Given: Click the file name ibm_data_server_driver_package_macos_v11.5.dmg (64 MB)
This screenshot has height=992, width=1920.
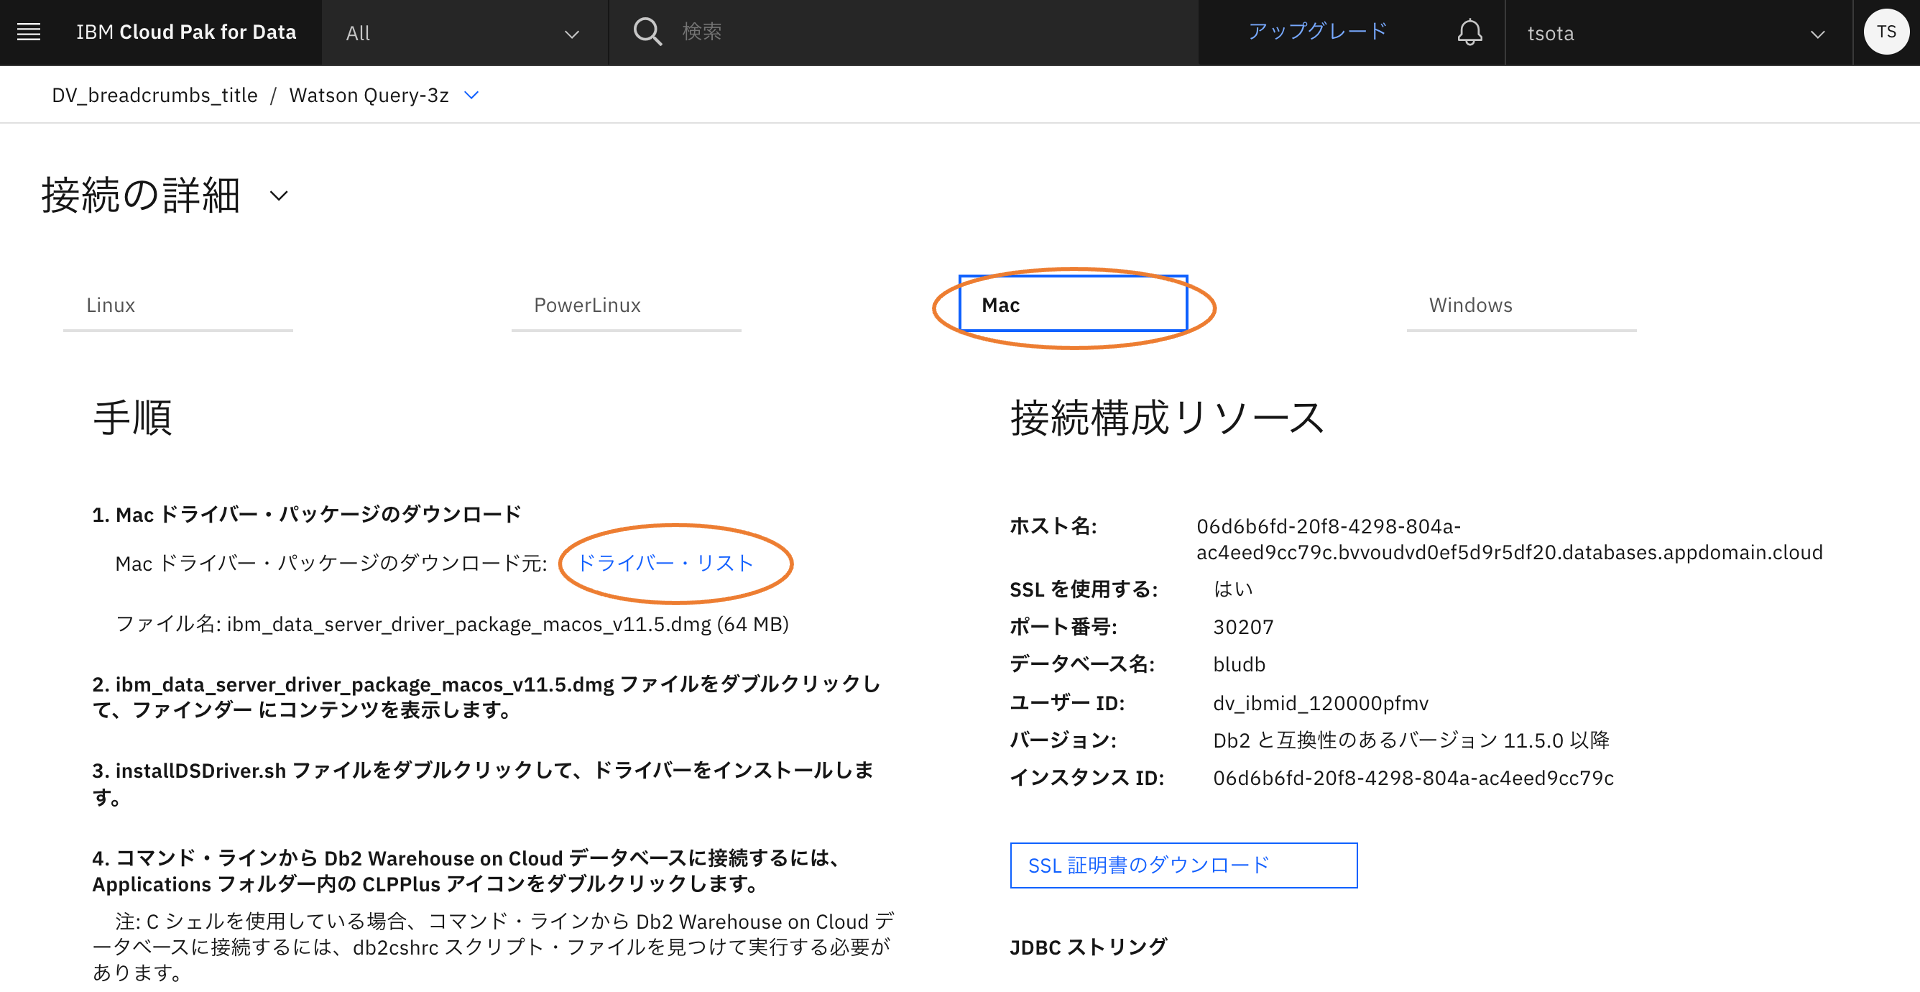Looking at the screenshot, I should tap(508, 624).
